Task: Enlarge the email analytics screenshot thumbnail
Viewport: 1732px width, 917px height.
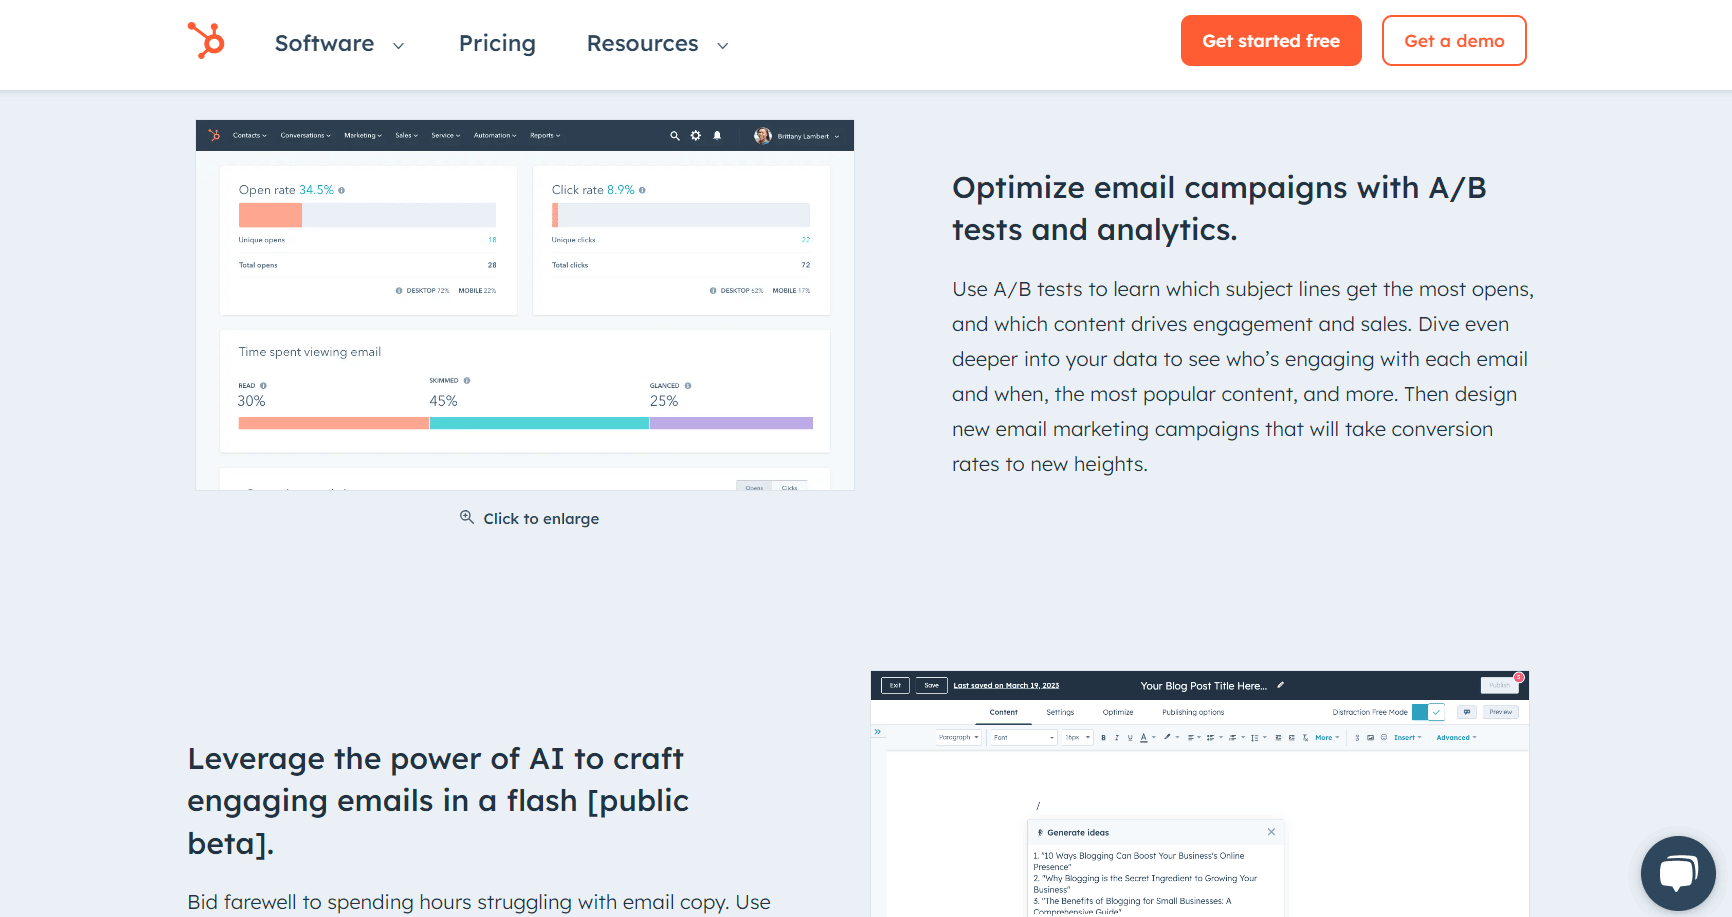Action: (x=525, y=305)
